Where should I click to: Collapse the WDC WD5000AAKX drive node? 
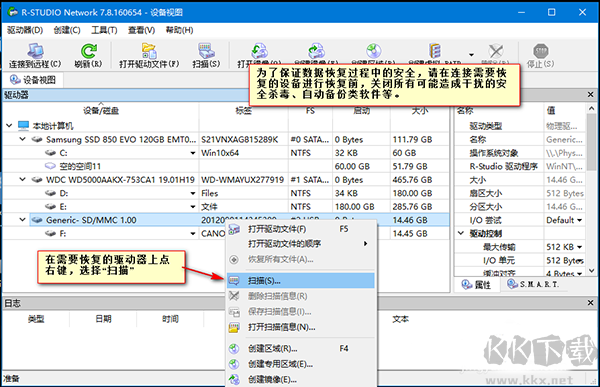[23, 179]
